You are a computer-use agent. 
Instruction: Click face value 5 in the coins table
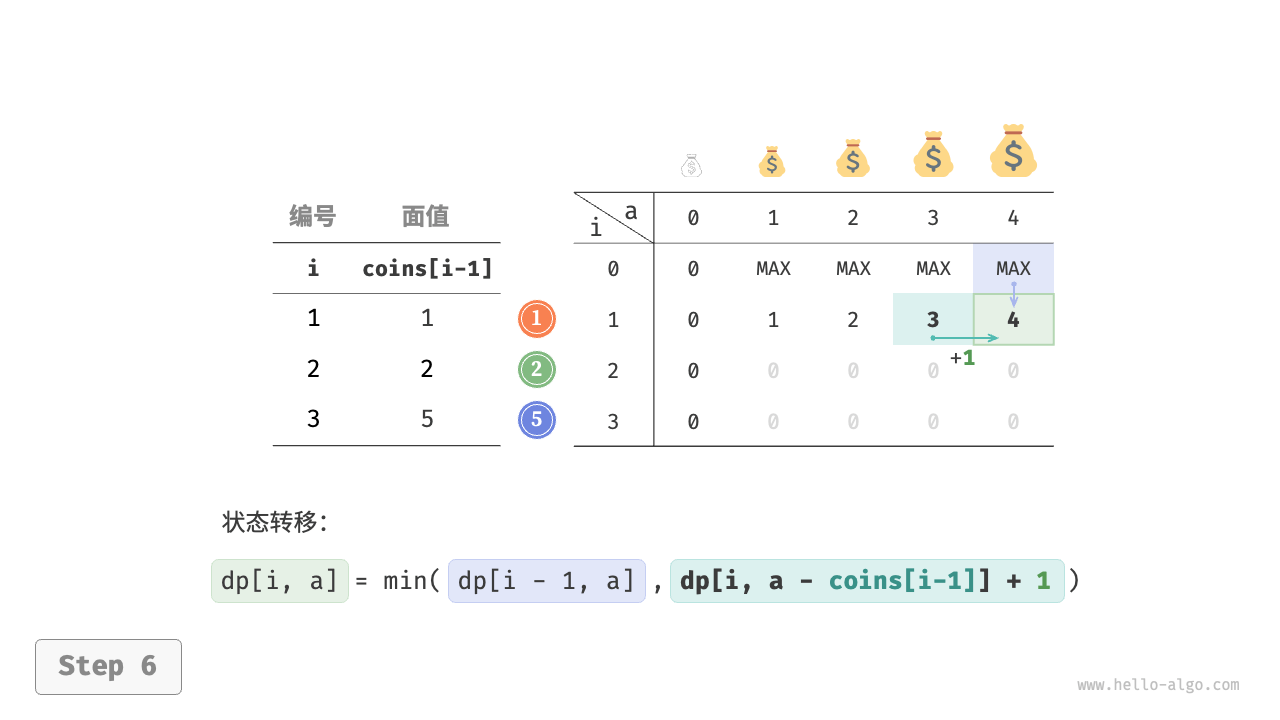tap(427, 418)
